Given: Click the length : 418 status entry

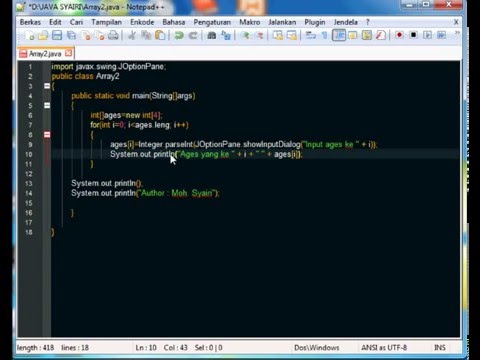Looking at the screenshot, I should (35, 348).
